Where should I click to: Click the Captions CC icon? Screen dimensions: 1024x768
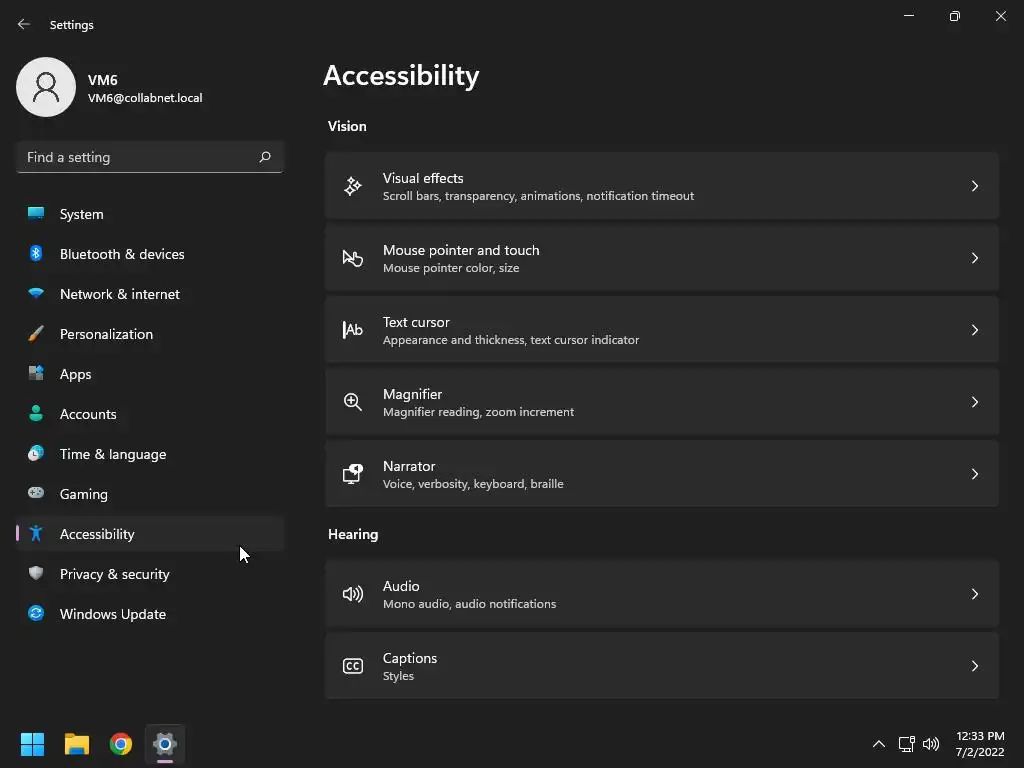tap(352, 666)
